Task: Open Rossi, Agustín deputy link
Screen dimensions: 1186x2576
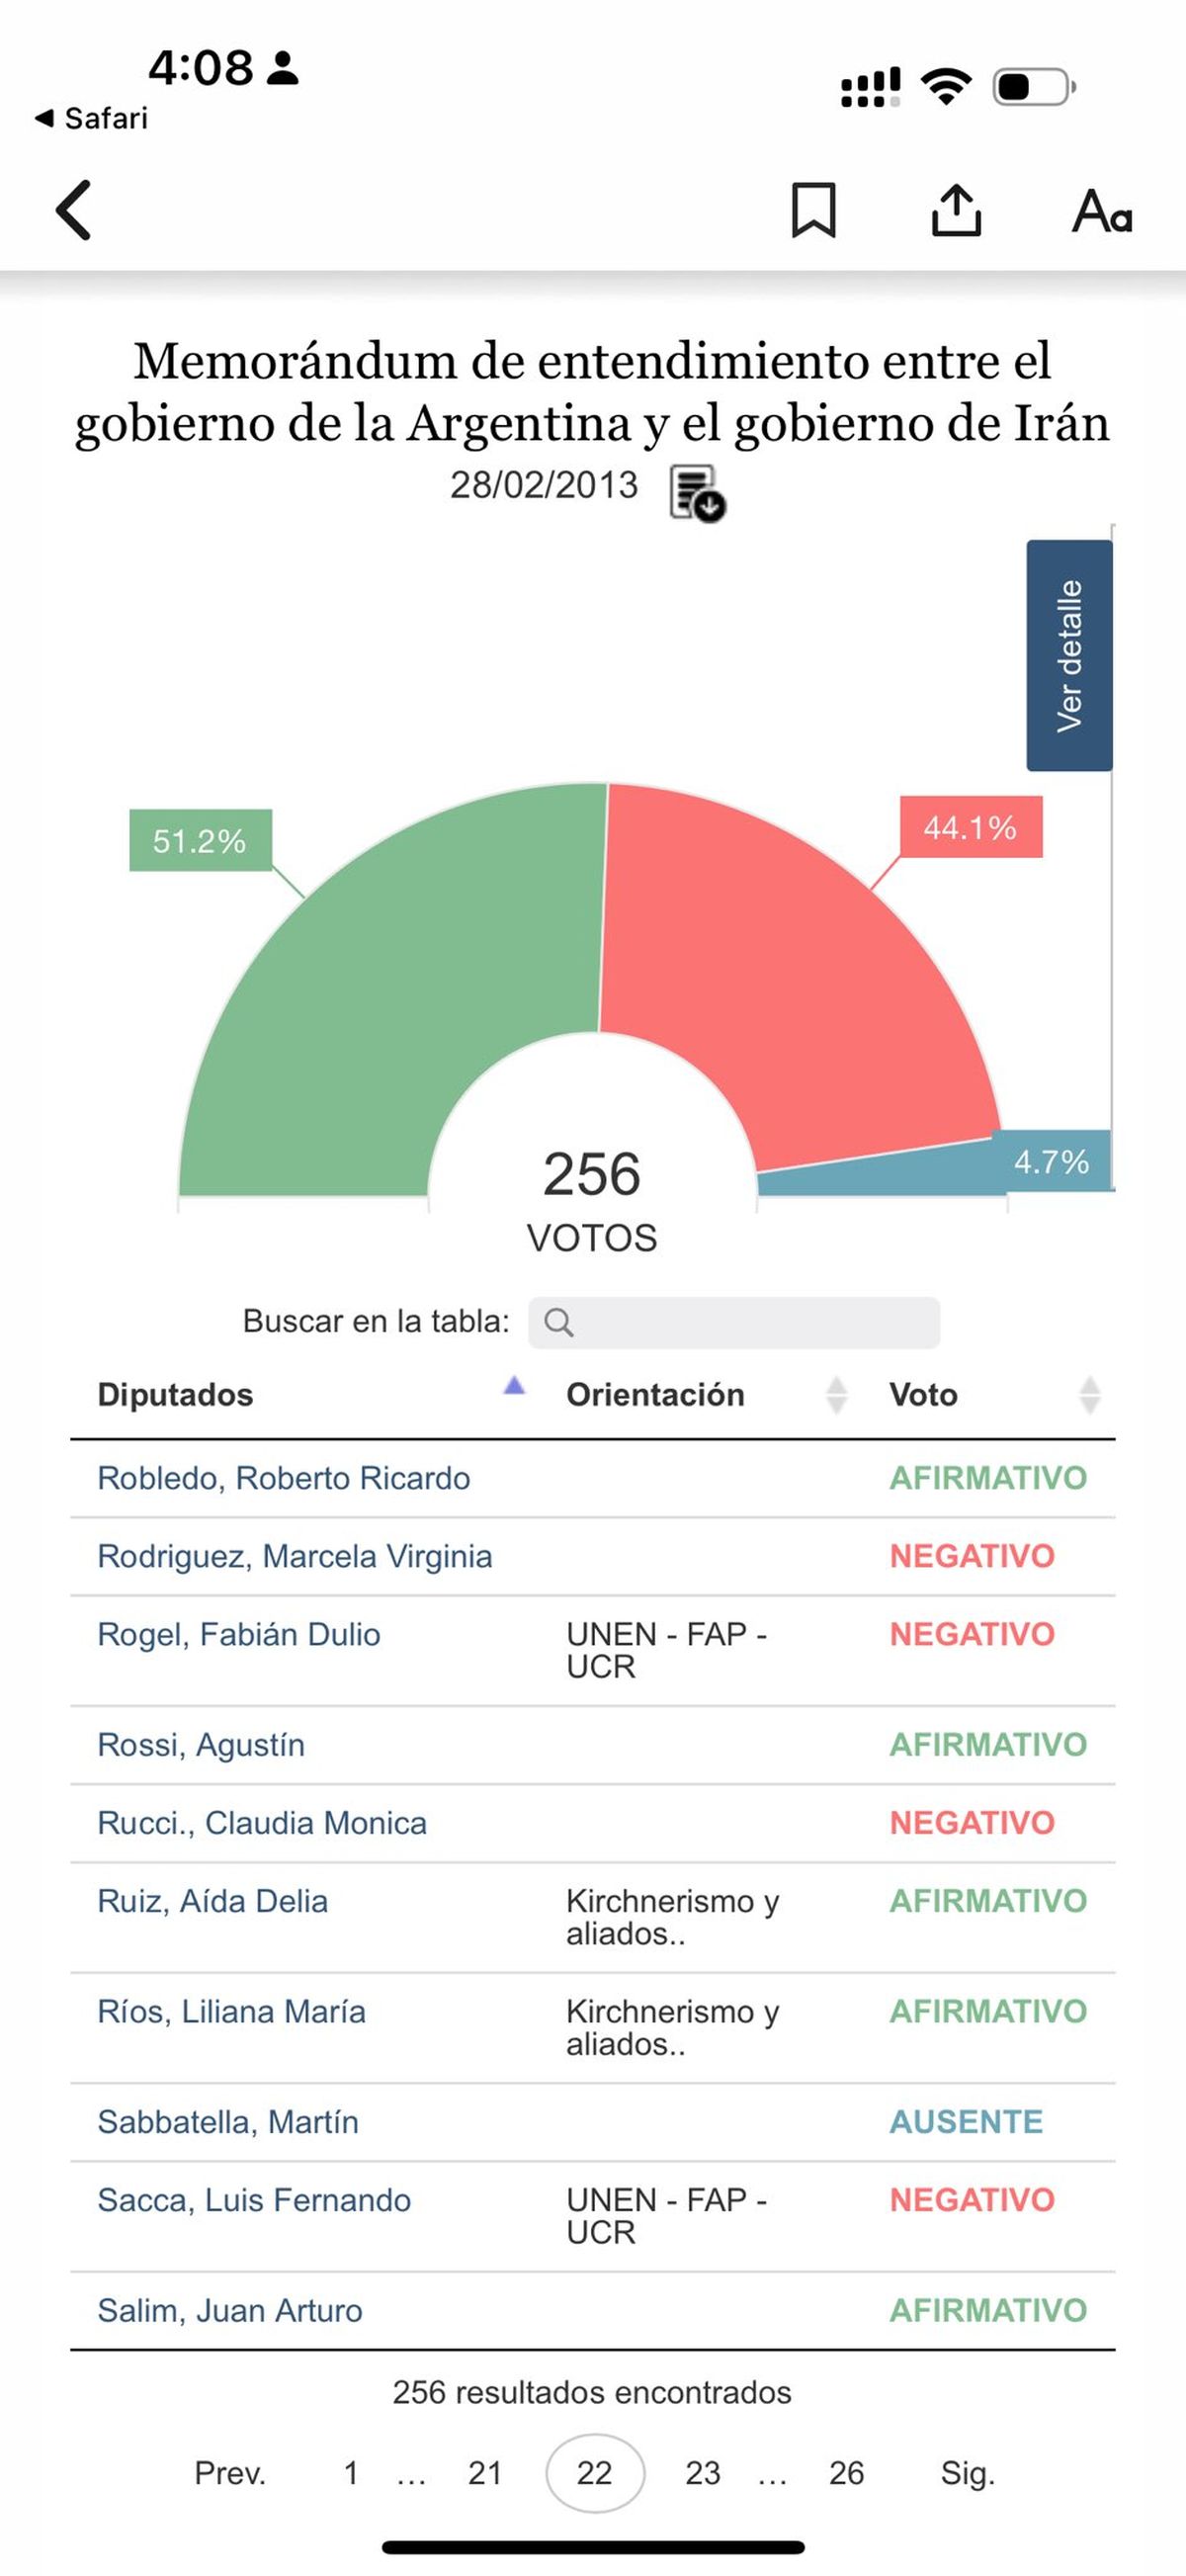Action: (x=201, y=1745)
